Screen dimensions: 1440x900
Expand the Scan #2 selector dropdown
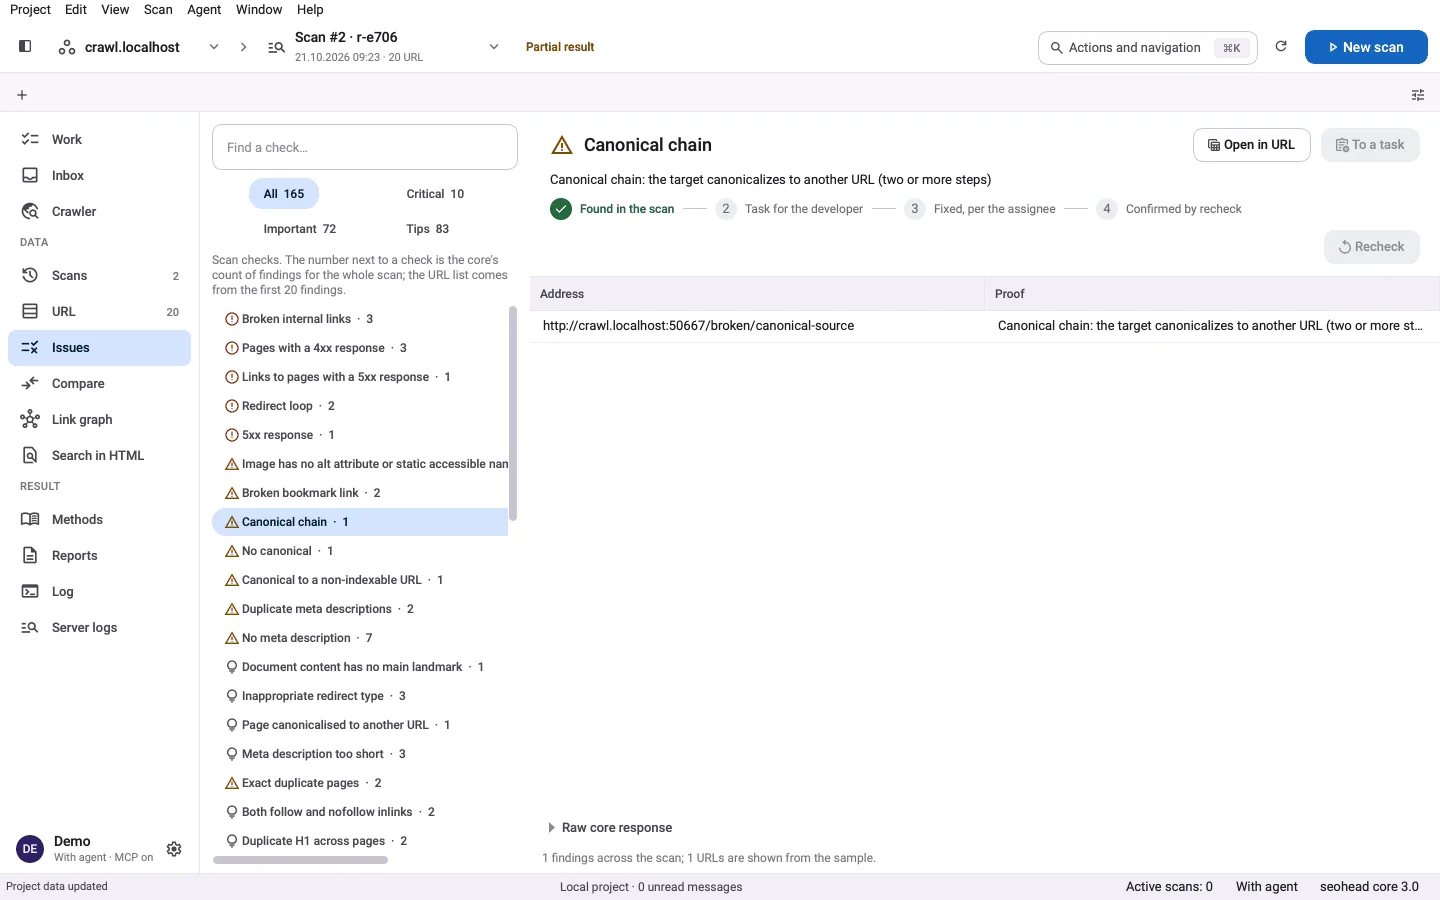click(x=493, y=47)
